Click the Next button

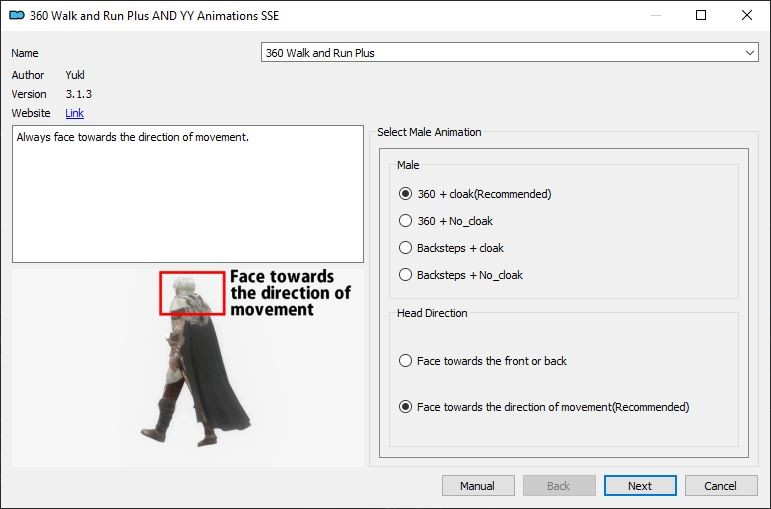[640, 486]
